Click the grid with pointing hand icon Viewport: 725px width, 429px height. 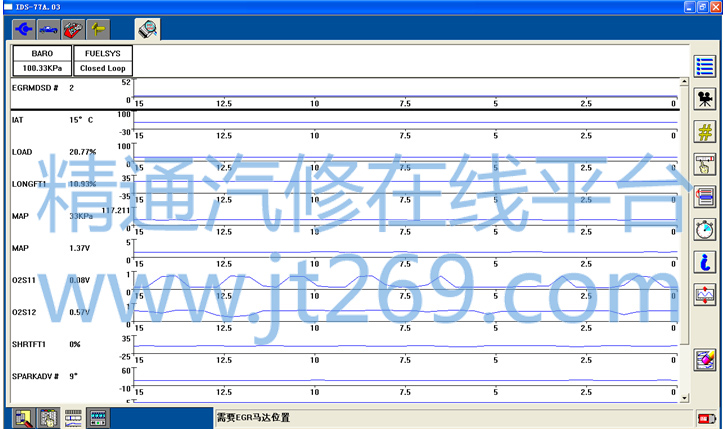click(49, 418)
